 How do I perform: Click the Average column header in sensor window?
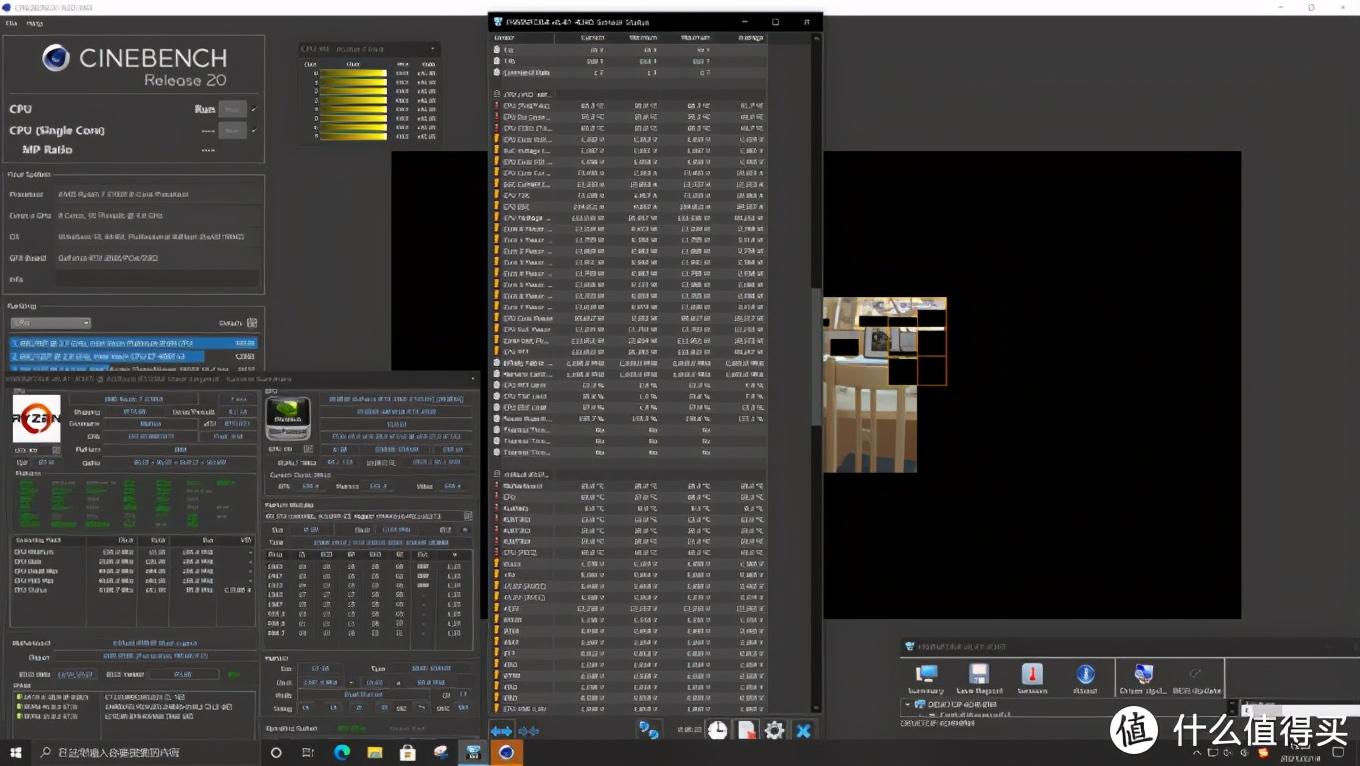pyautogui.click(x=751, y=37)
